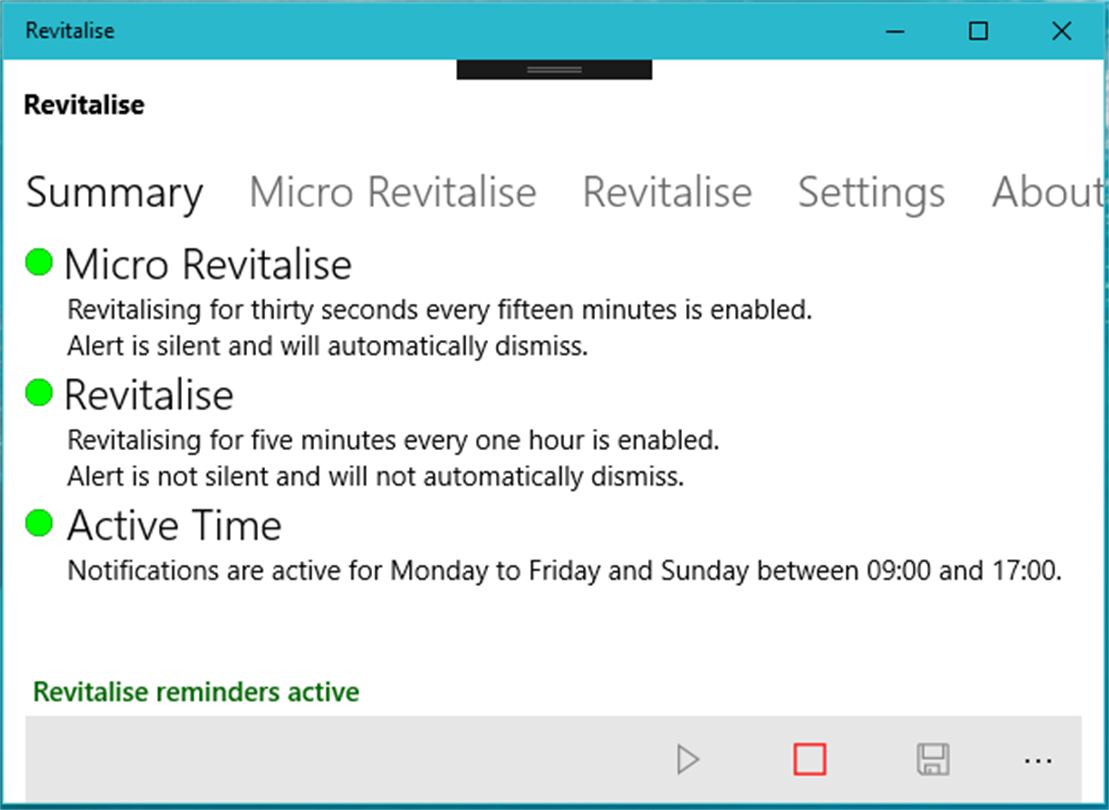This screenshot has width=1109, height=810.
Task: Switch to the Summary tab
Action: coord(115,193)
